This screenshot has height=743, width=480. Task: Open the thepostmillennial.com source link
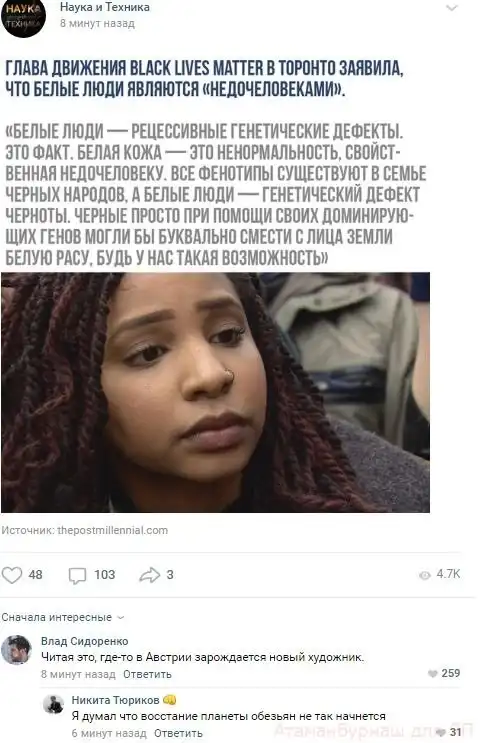click(112, 530)
